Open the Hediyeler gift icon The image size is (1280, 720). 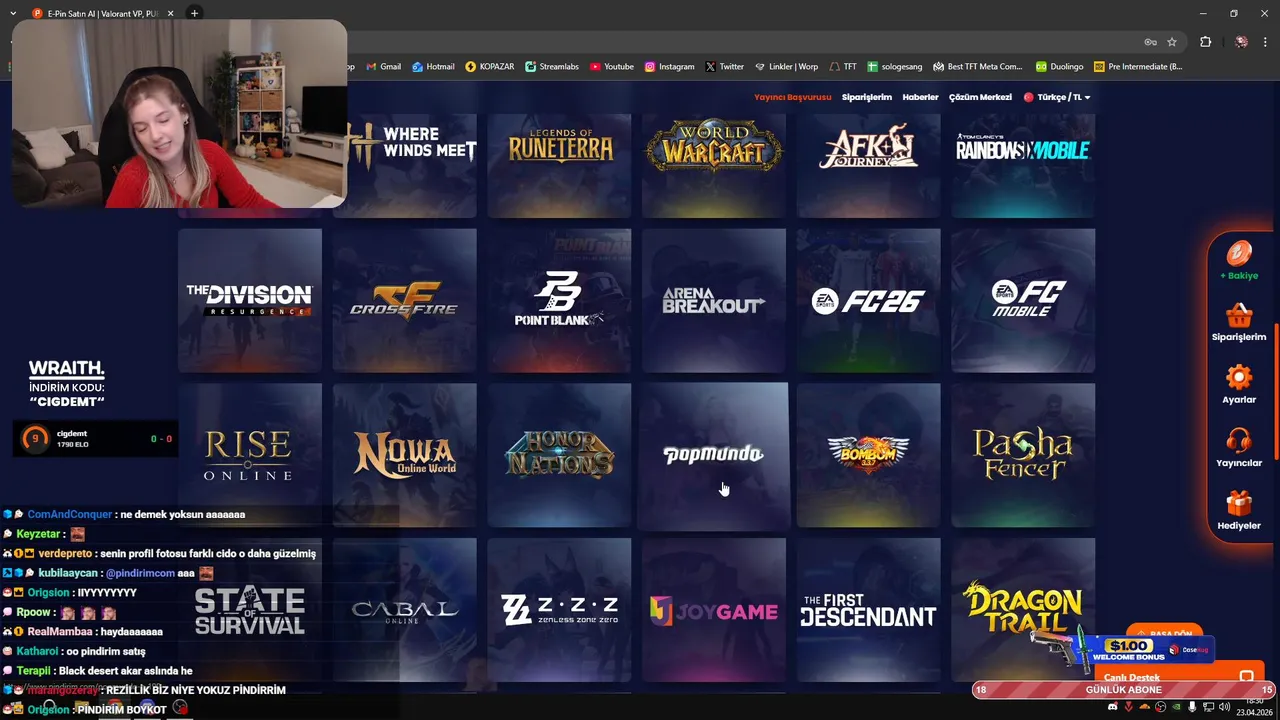[x=1239, y=503]
